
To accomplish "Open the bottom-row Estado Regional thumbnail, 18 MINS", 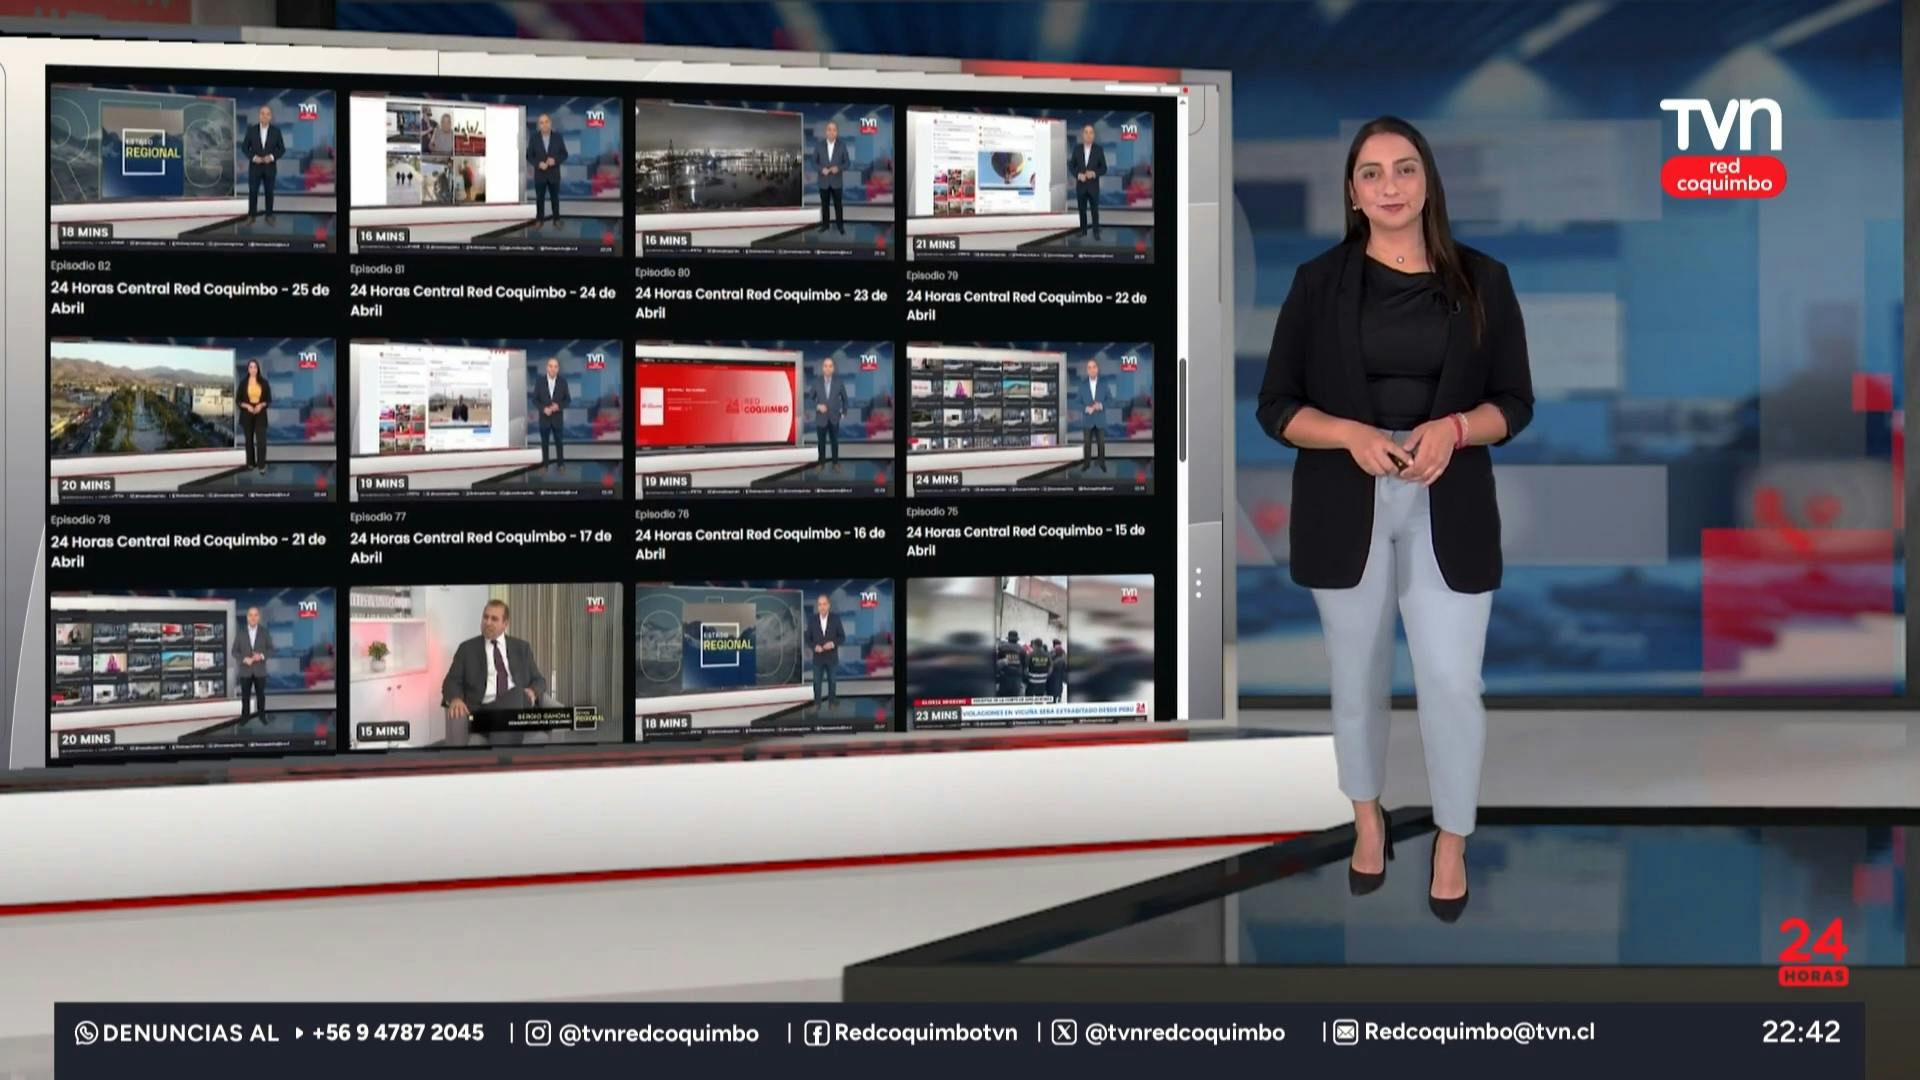I will click(x=765, y=658).
